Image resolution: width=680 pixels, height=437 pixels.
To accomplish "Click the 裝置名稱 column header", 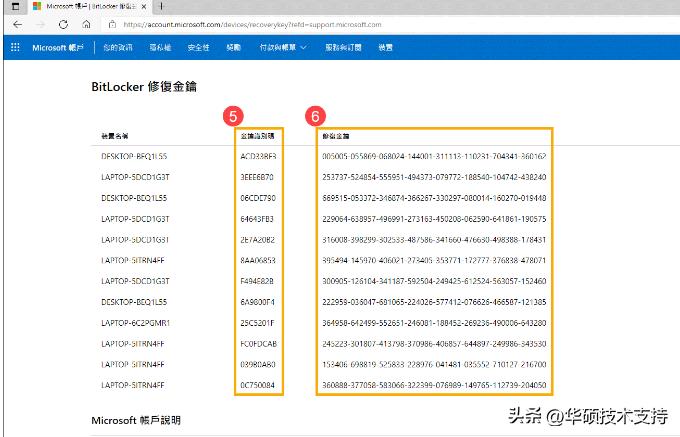I will click(114, 136).
